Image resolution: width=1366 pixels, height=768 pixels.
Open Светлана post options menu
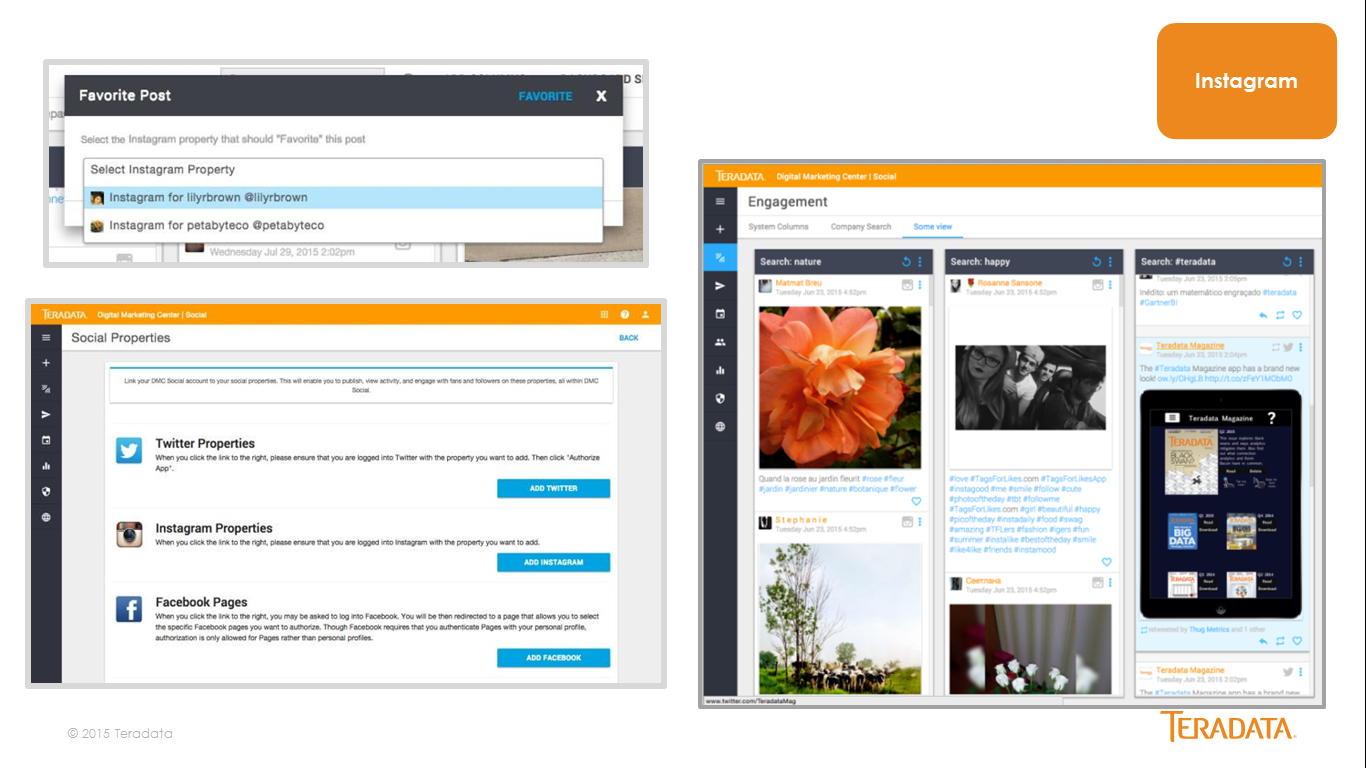[1110, 583]
